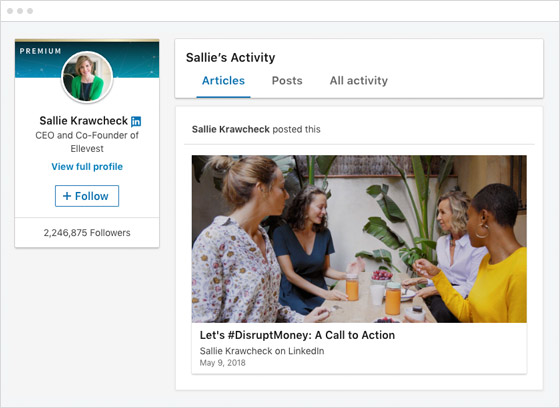This screenshot has height=408, width=560.
Task: Open the article image of women at table
Action: 359,239
